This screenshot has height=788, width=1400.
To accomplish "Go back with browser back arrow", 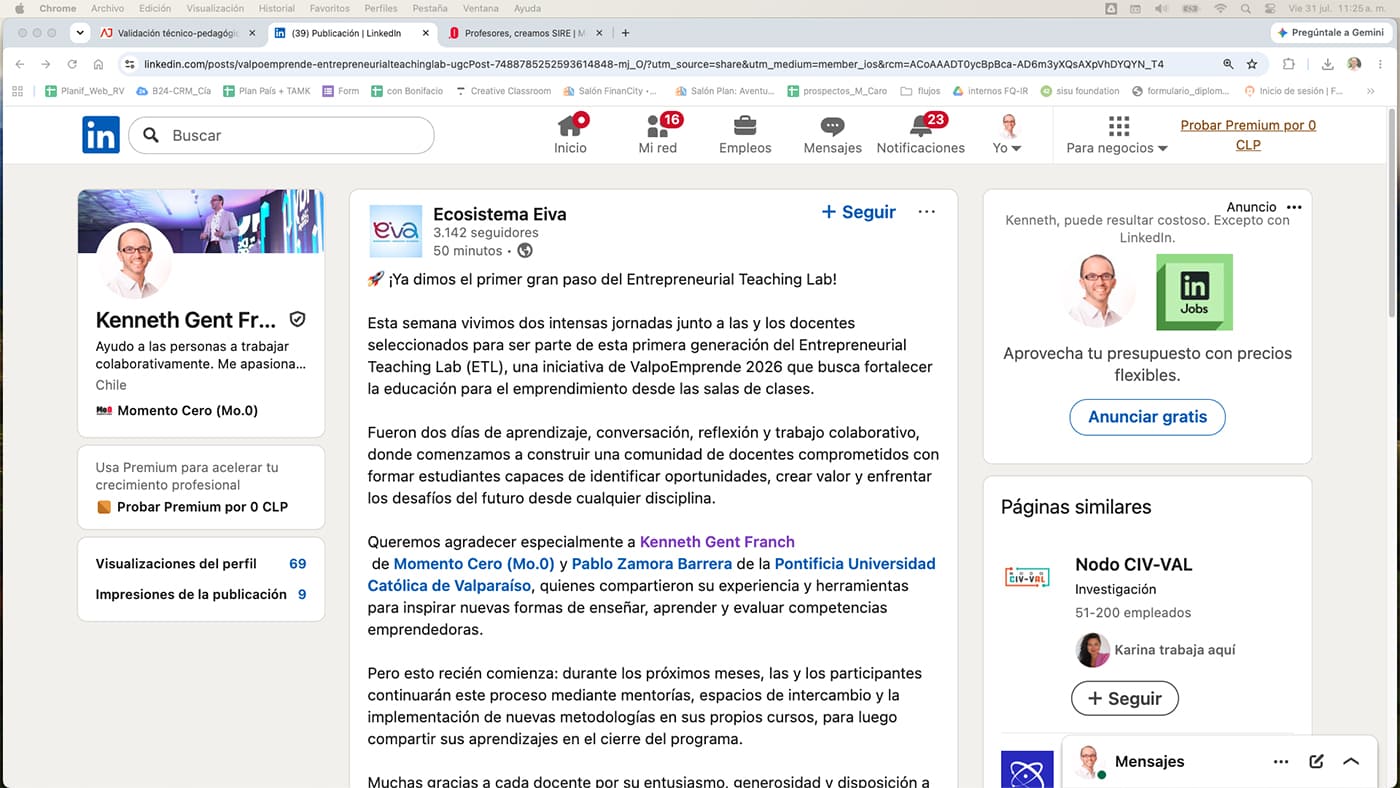I will point(20,64).
